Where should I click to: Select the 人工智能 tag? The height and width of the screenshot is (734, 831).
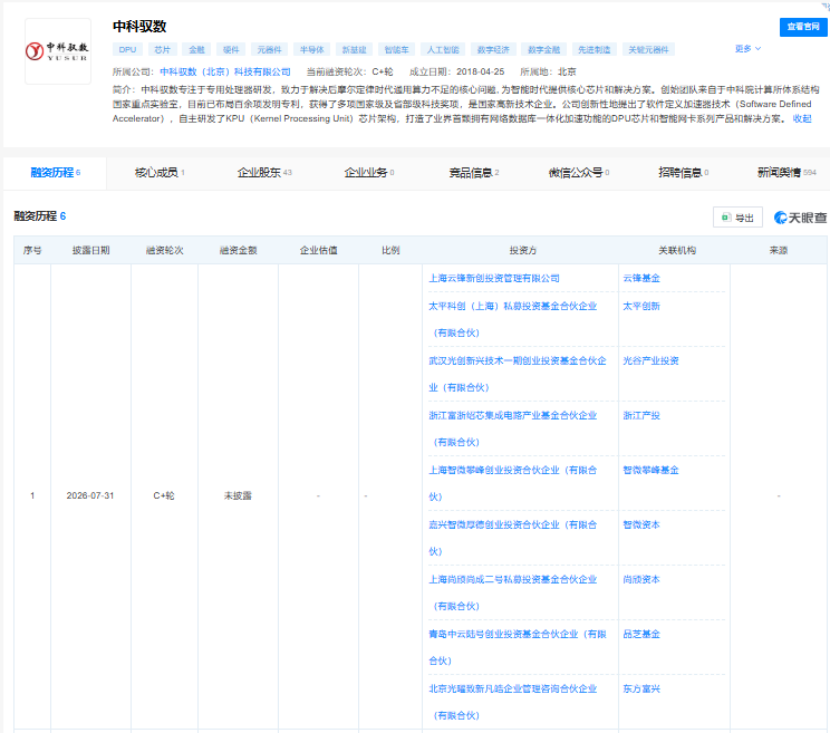443,50
